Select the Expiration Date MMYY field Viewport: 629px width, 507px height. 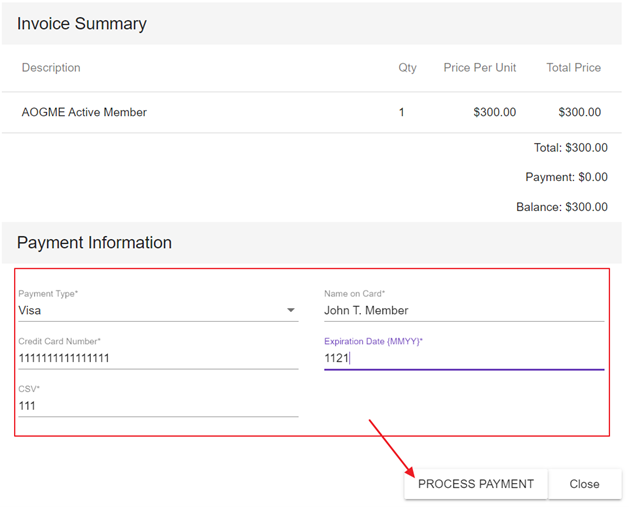coord(464,358)
